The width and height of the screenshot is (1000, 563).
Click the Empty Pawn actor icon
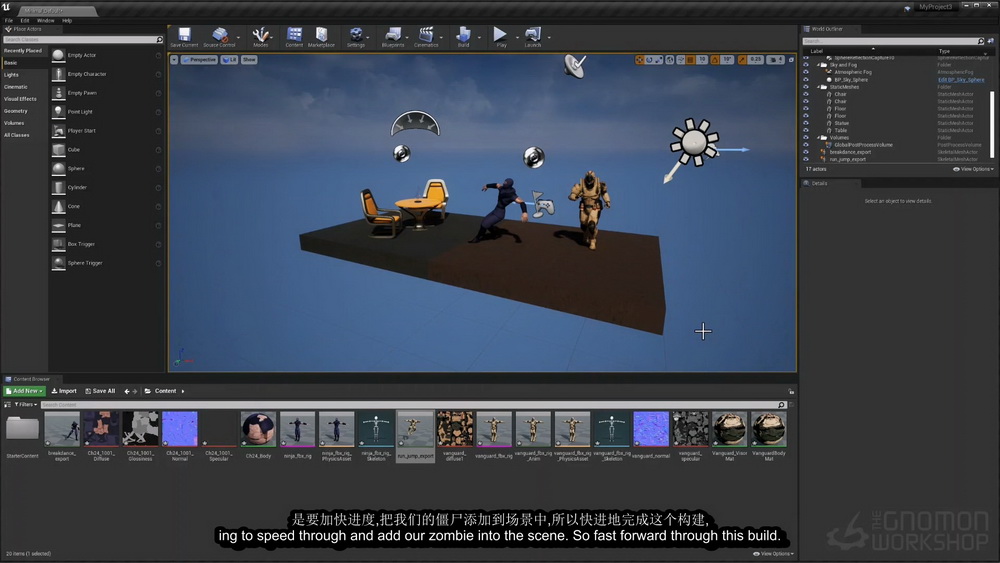pos(58,93)
